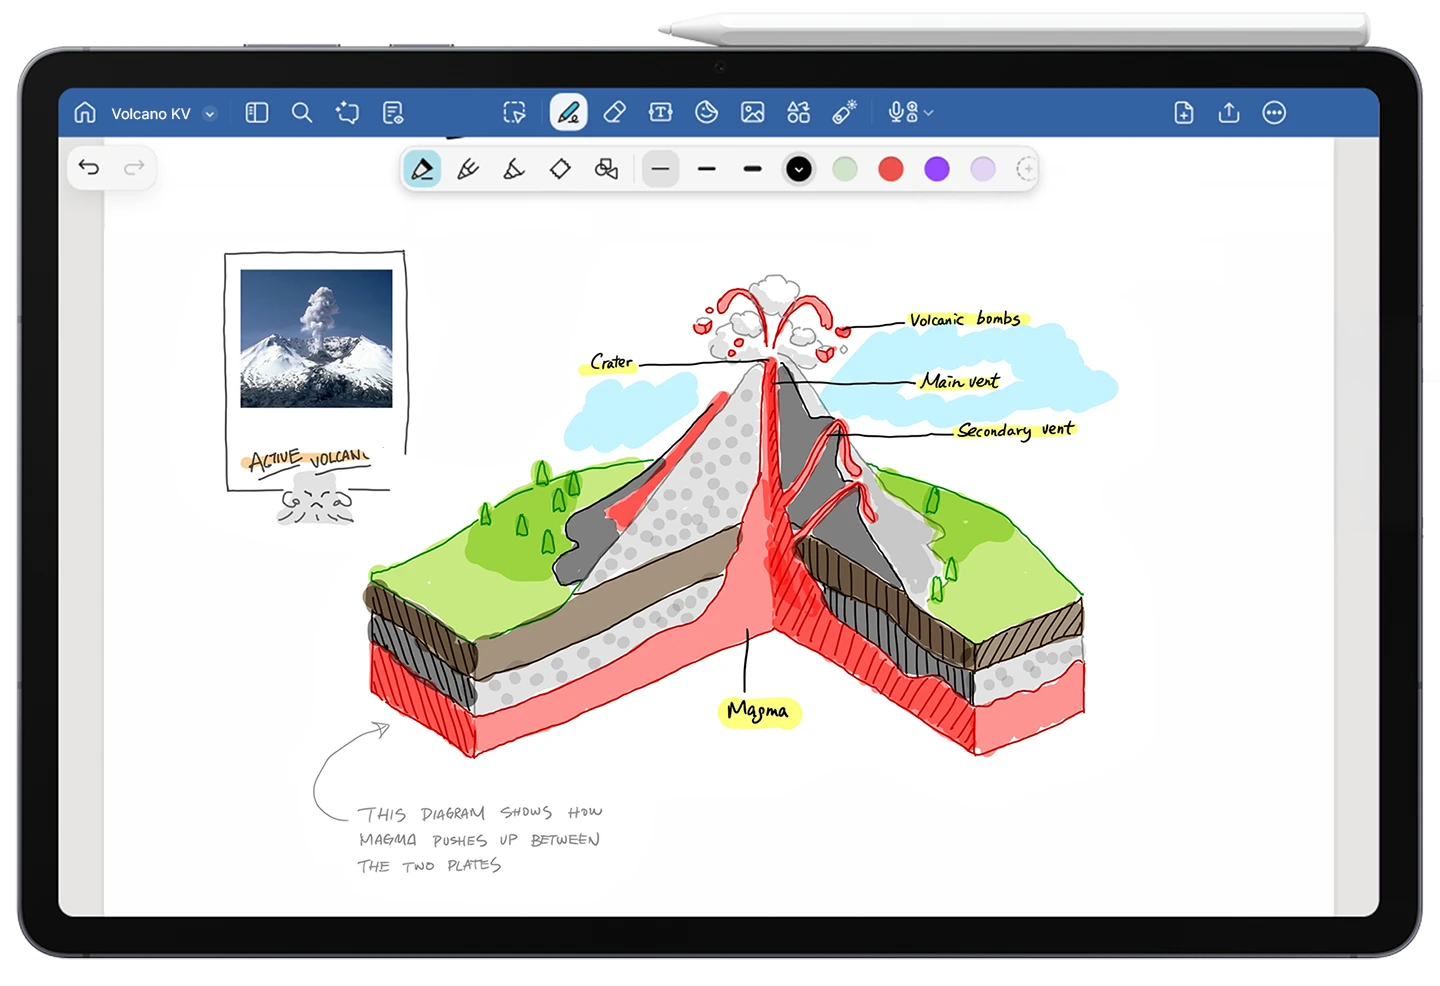1440x986 pixels.
Task: Open the More options ellipsis menu
Action: click(x=1274, y=113)
